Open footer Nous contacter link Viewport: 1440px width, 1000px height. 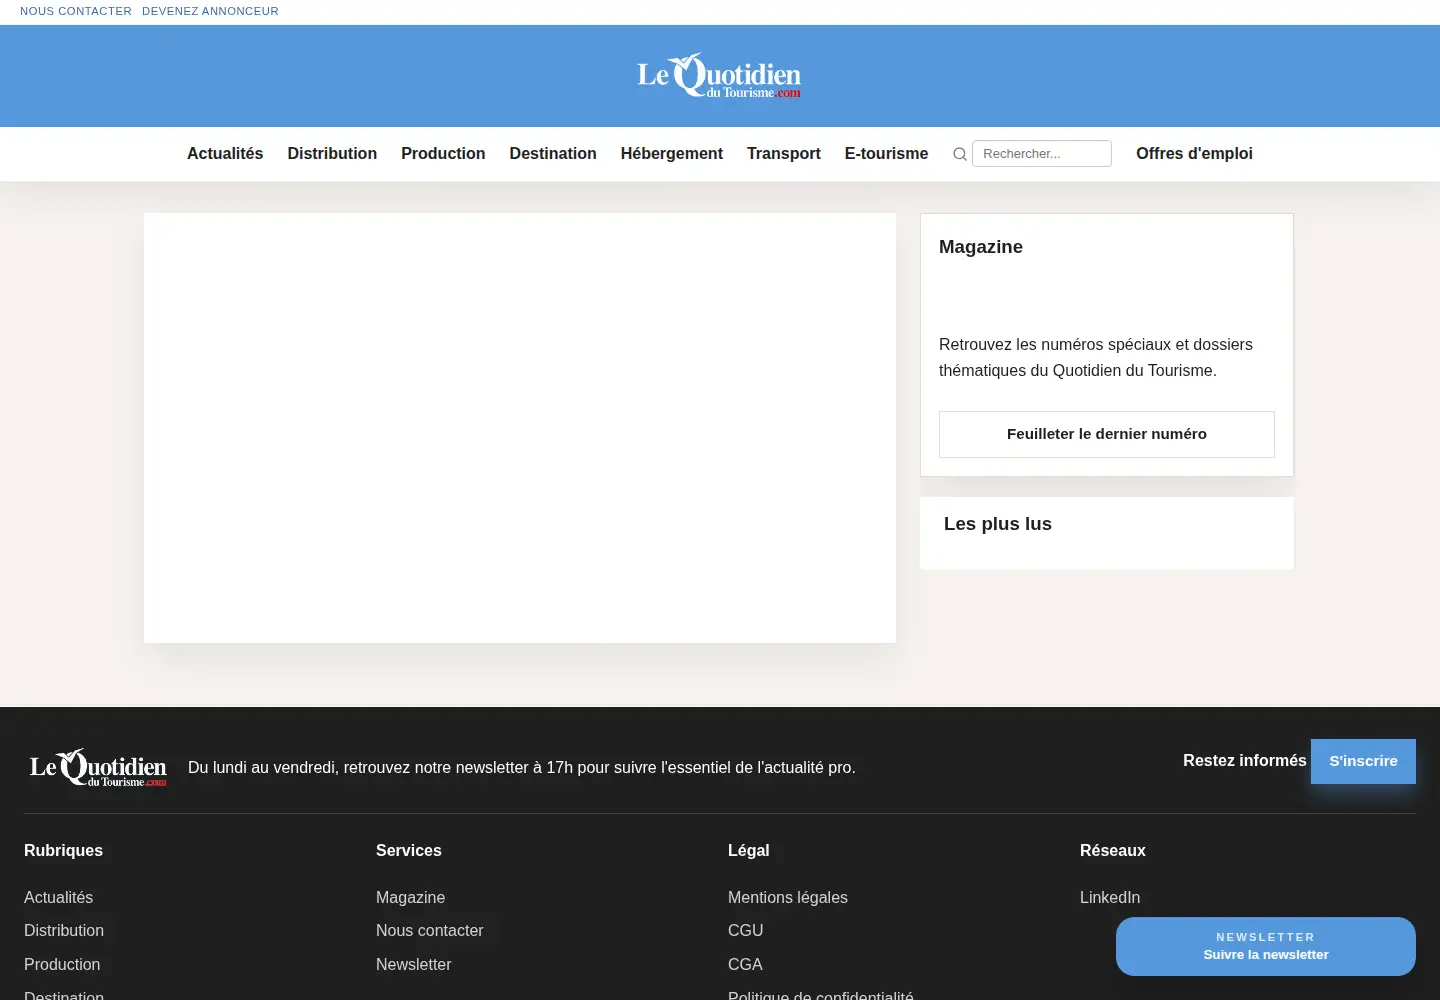click(429, 930)
